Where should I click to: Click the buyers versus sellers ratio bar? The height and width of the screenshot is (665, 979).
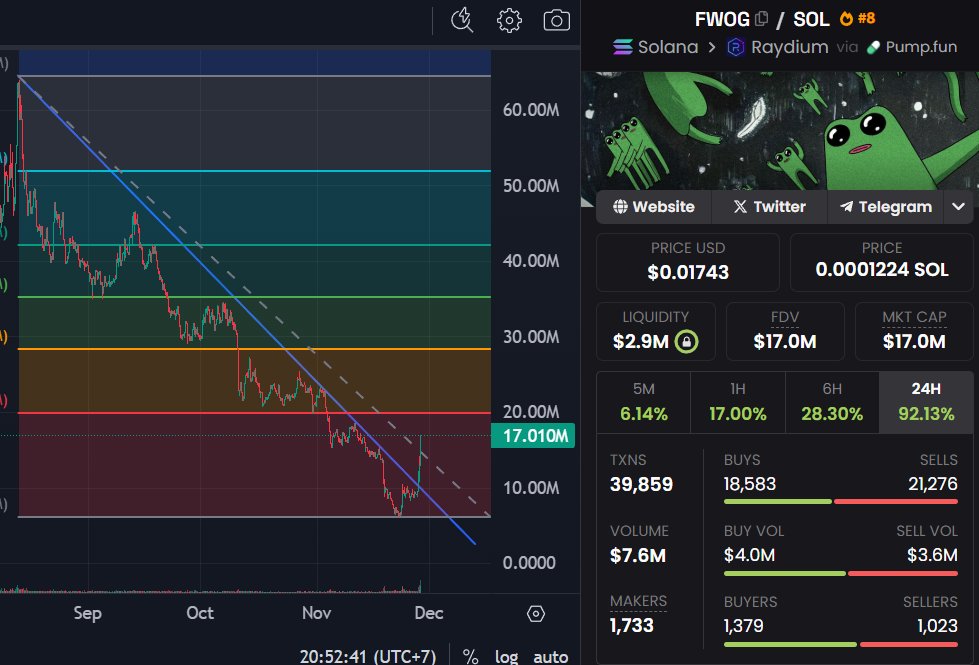coord(840,644)
